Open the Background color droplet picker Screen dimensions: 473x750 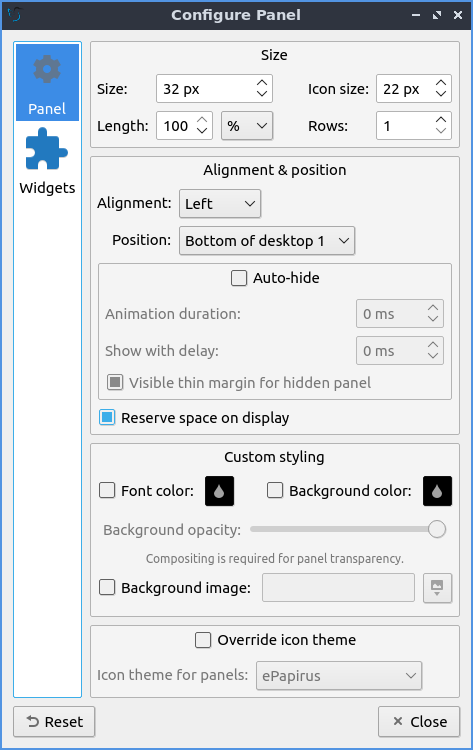(x=437, y=491)
